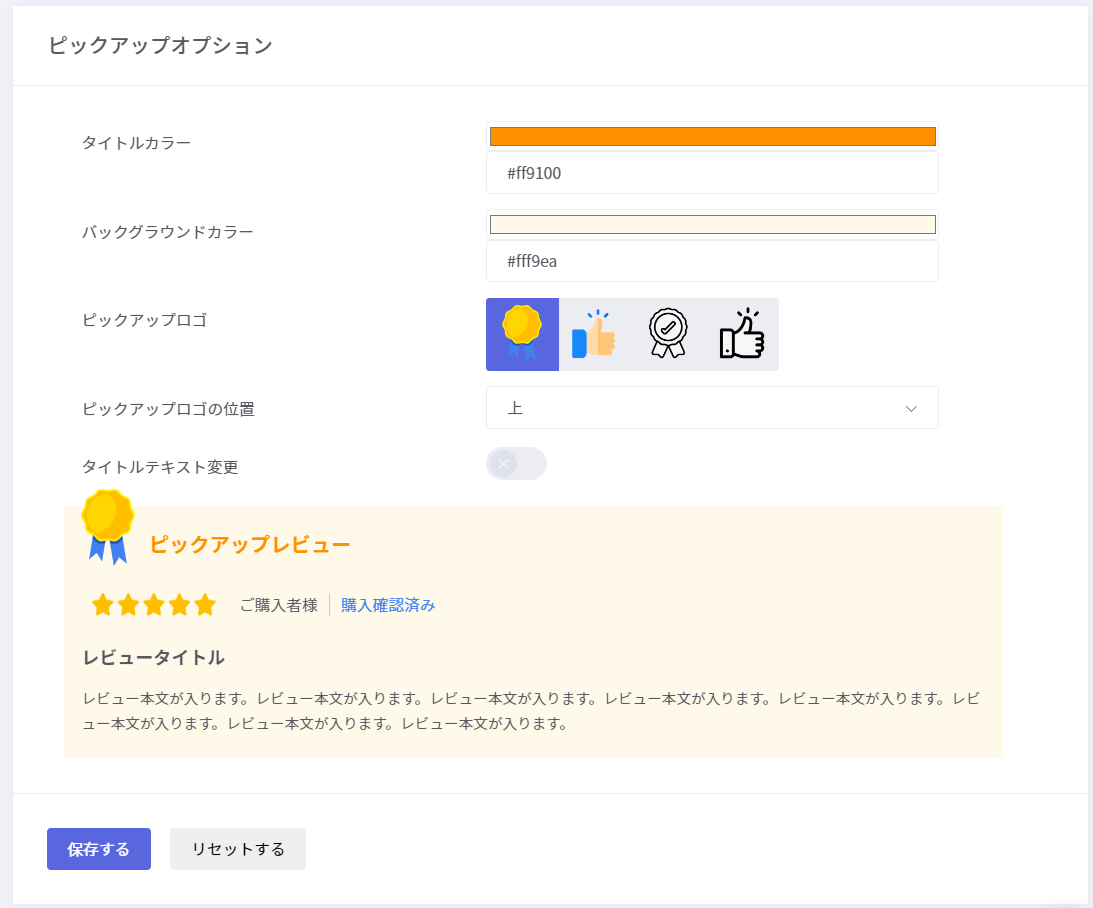The height and width of the screenshot is (908, 1093).
Task: Click the third star in preview rating
Action: 154,605
